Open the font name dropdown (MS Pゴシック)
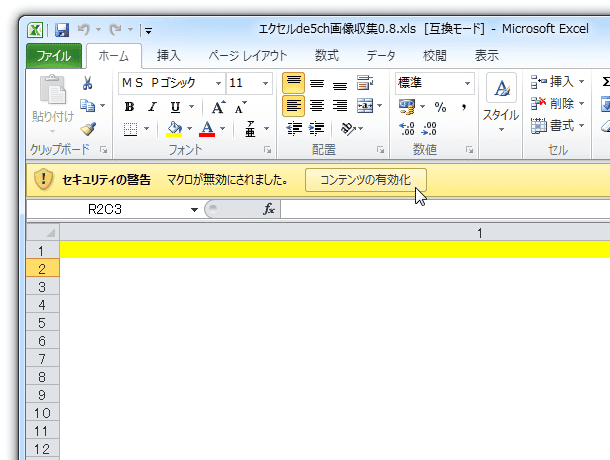 pos(219,83)
